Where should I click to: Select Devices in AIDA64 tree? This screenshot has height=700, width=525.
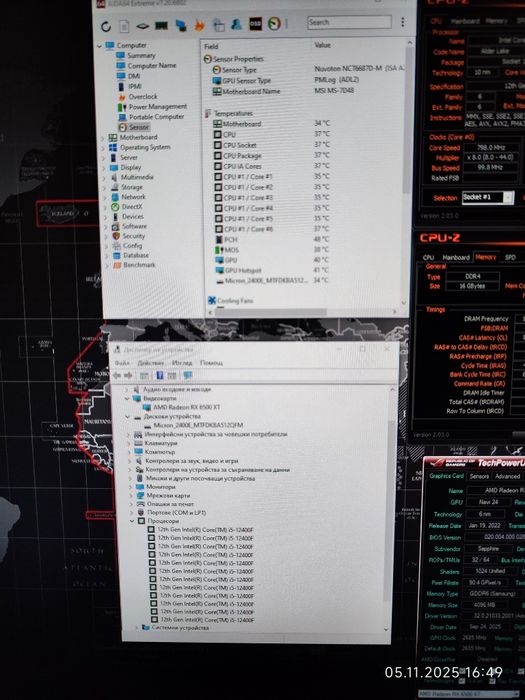click(133, 217)
